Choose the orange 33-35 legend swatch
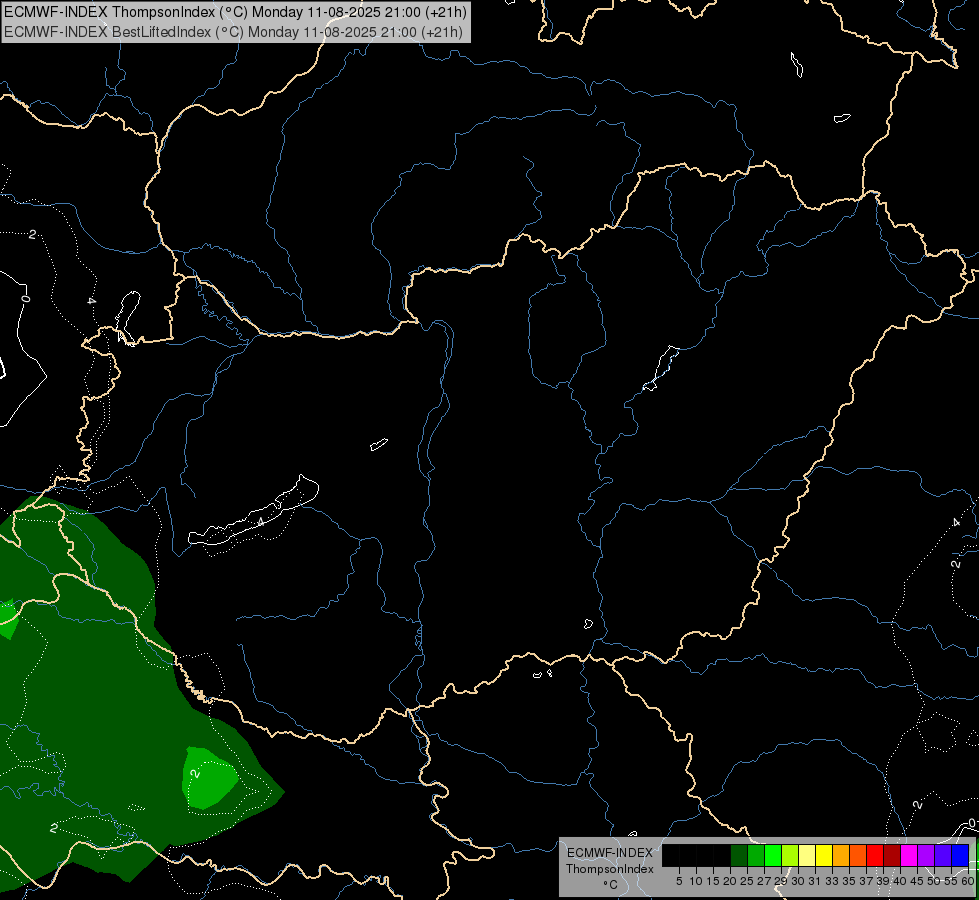 841,855
